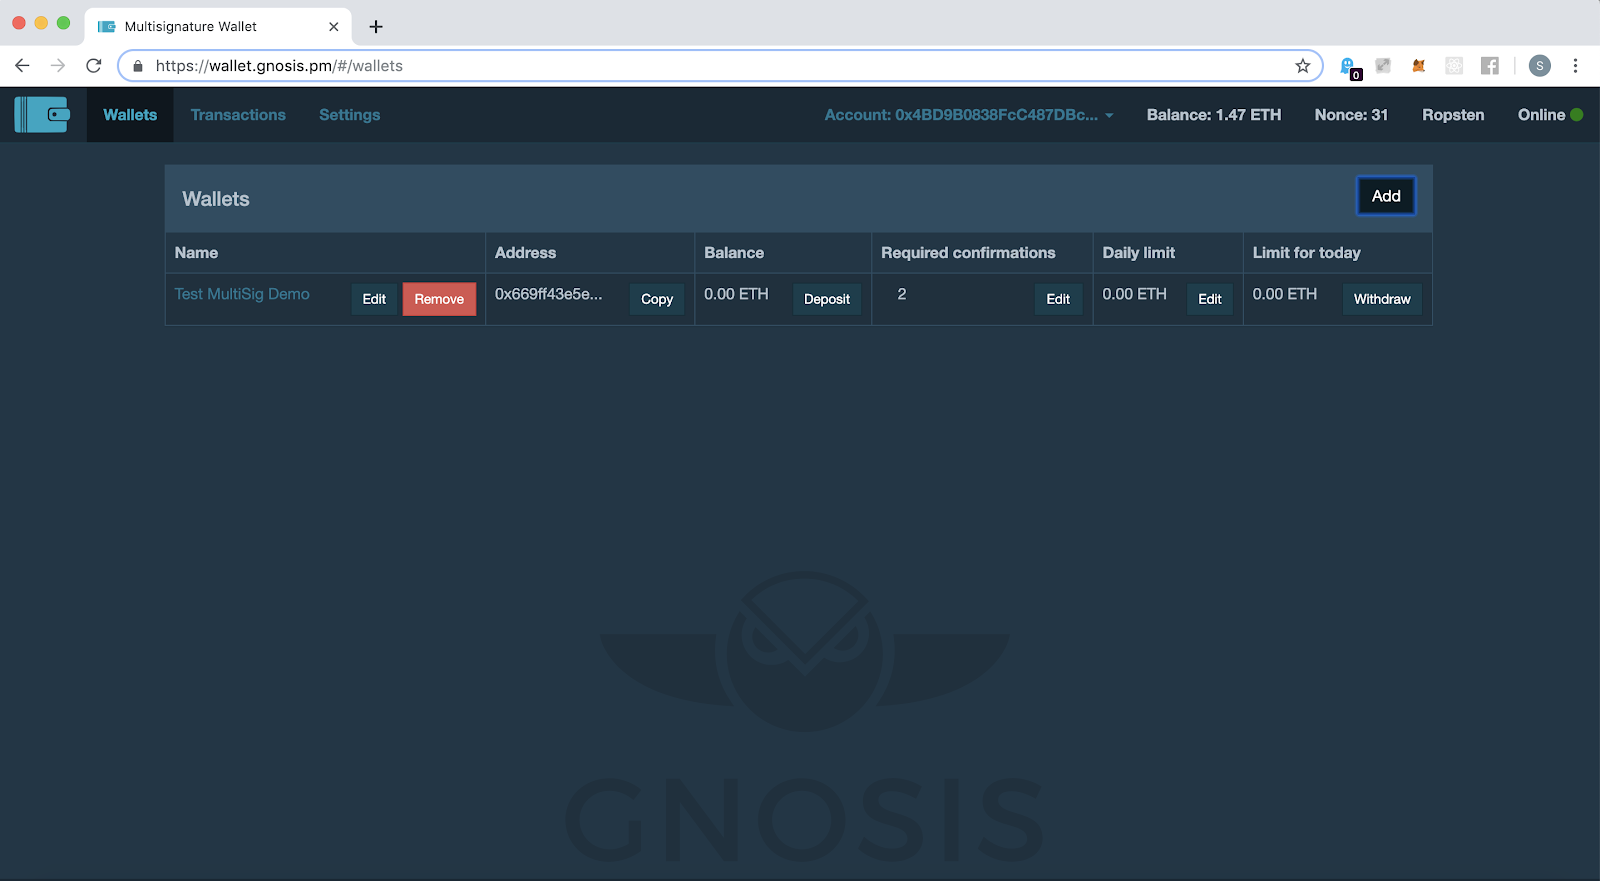Click the browser reload icon
1600x881 pixels.
pyautogui.click(x=94, y=66)
